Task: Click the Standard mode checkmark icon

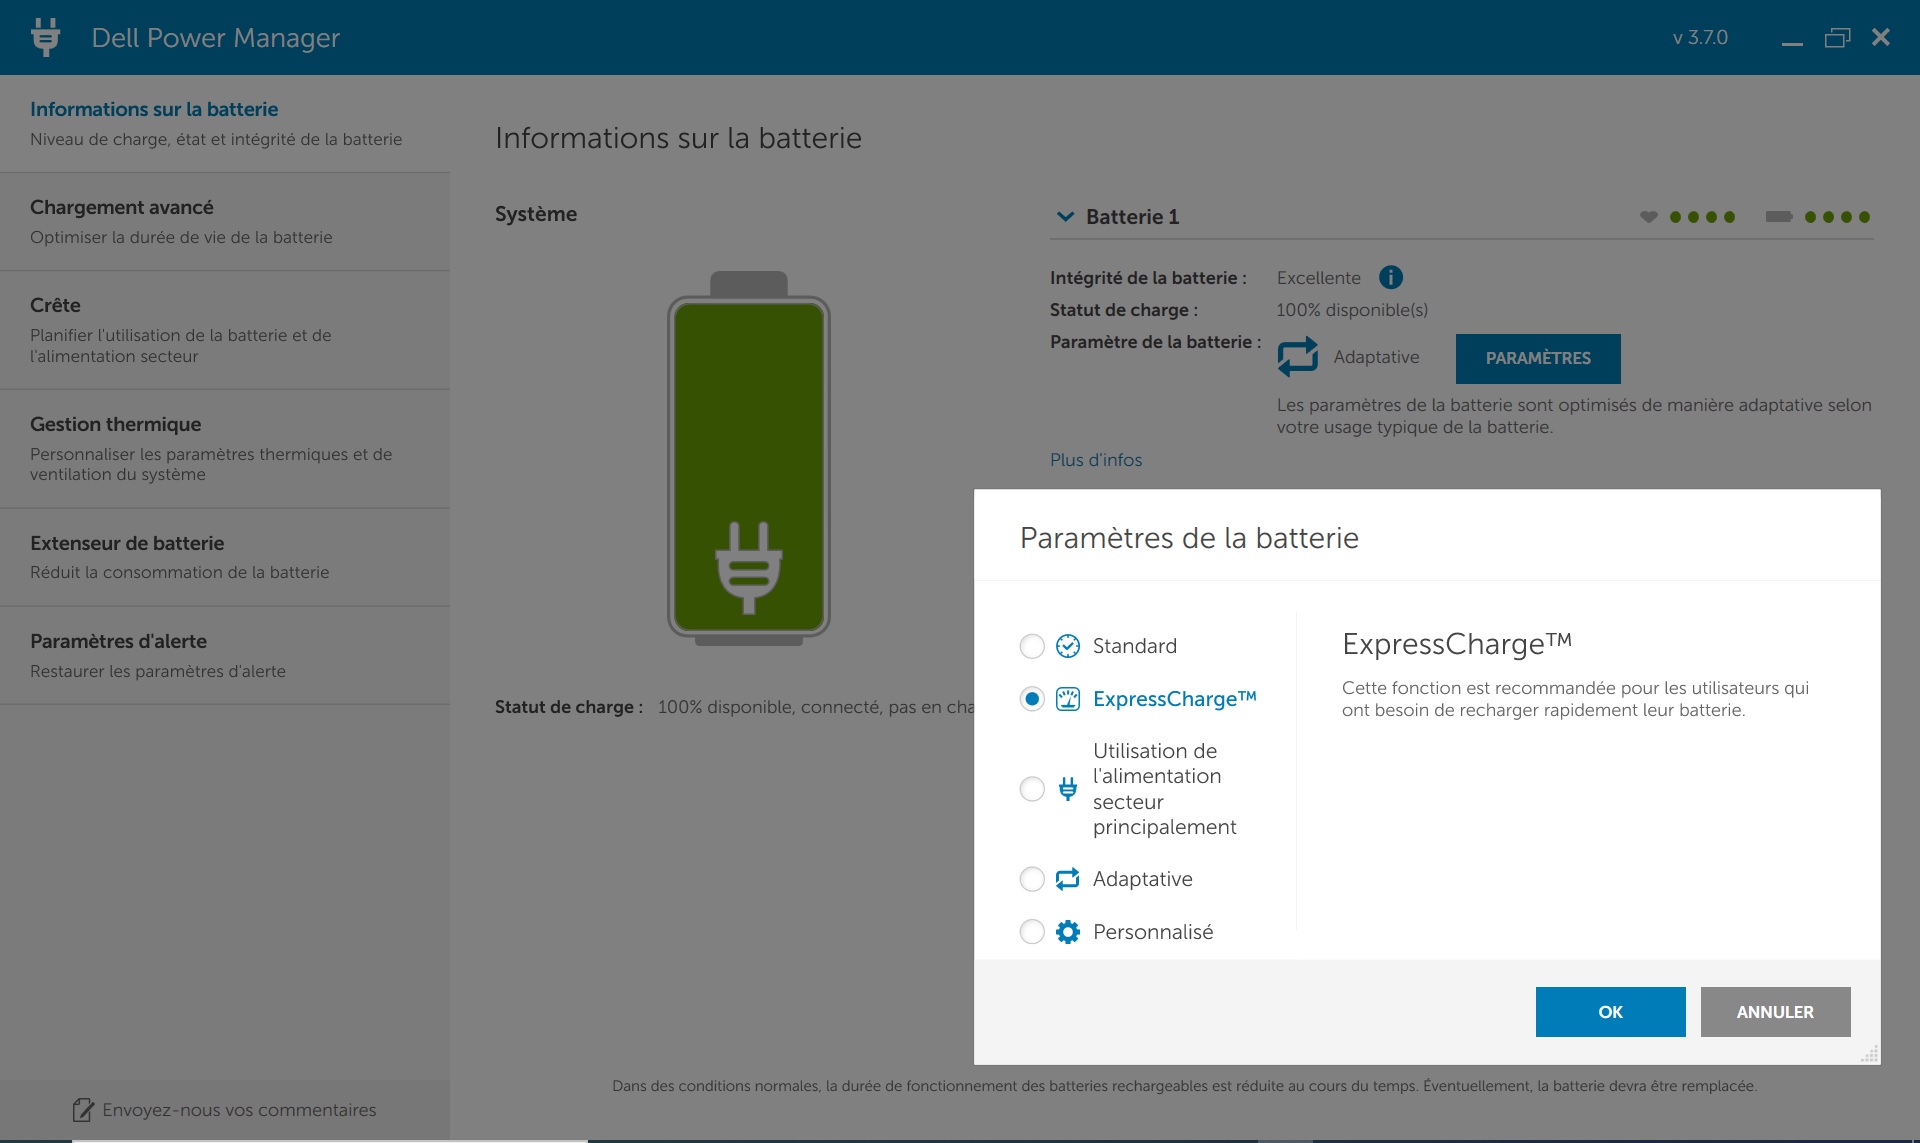Action: tap(1068, 646)
